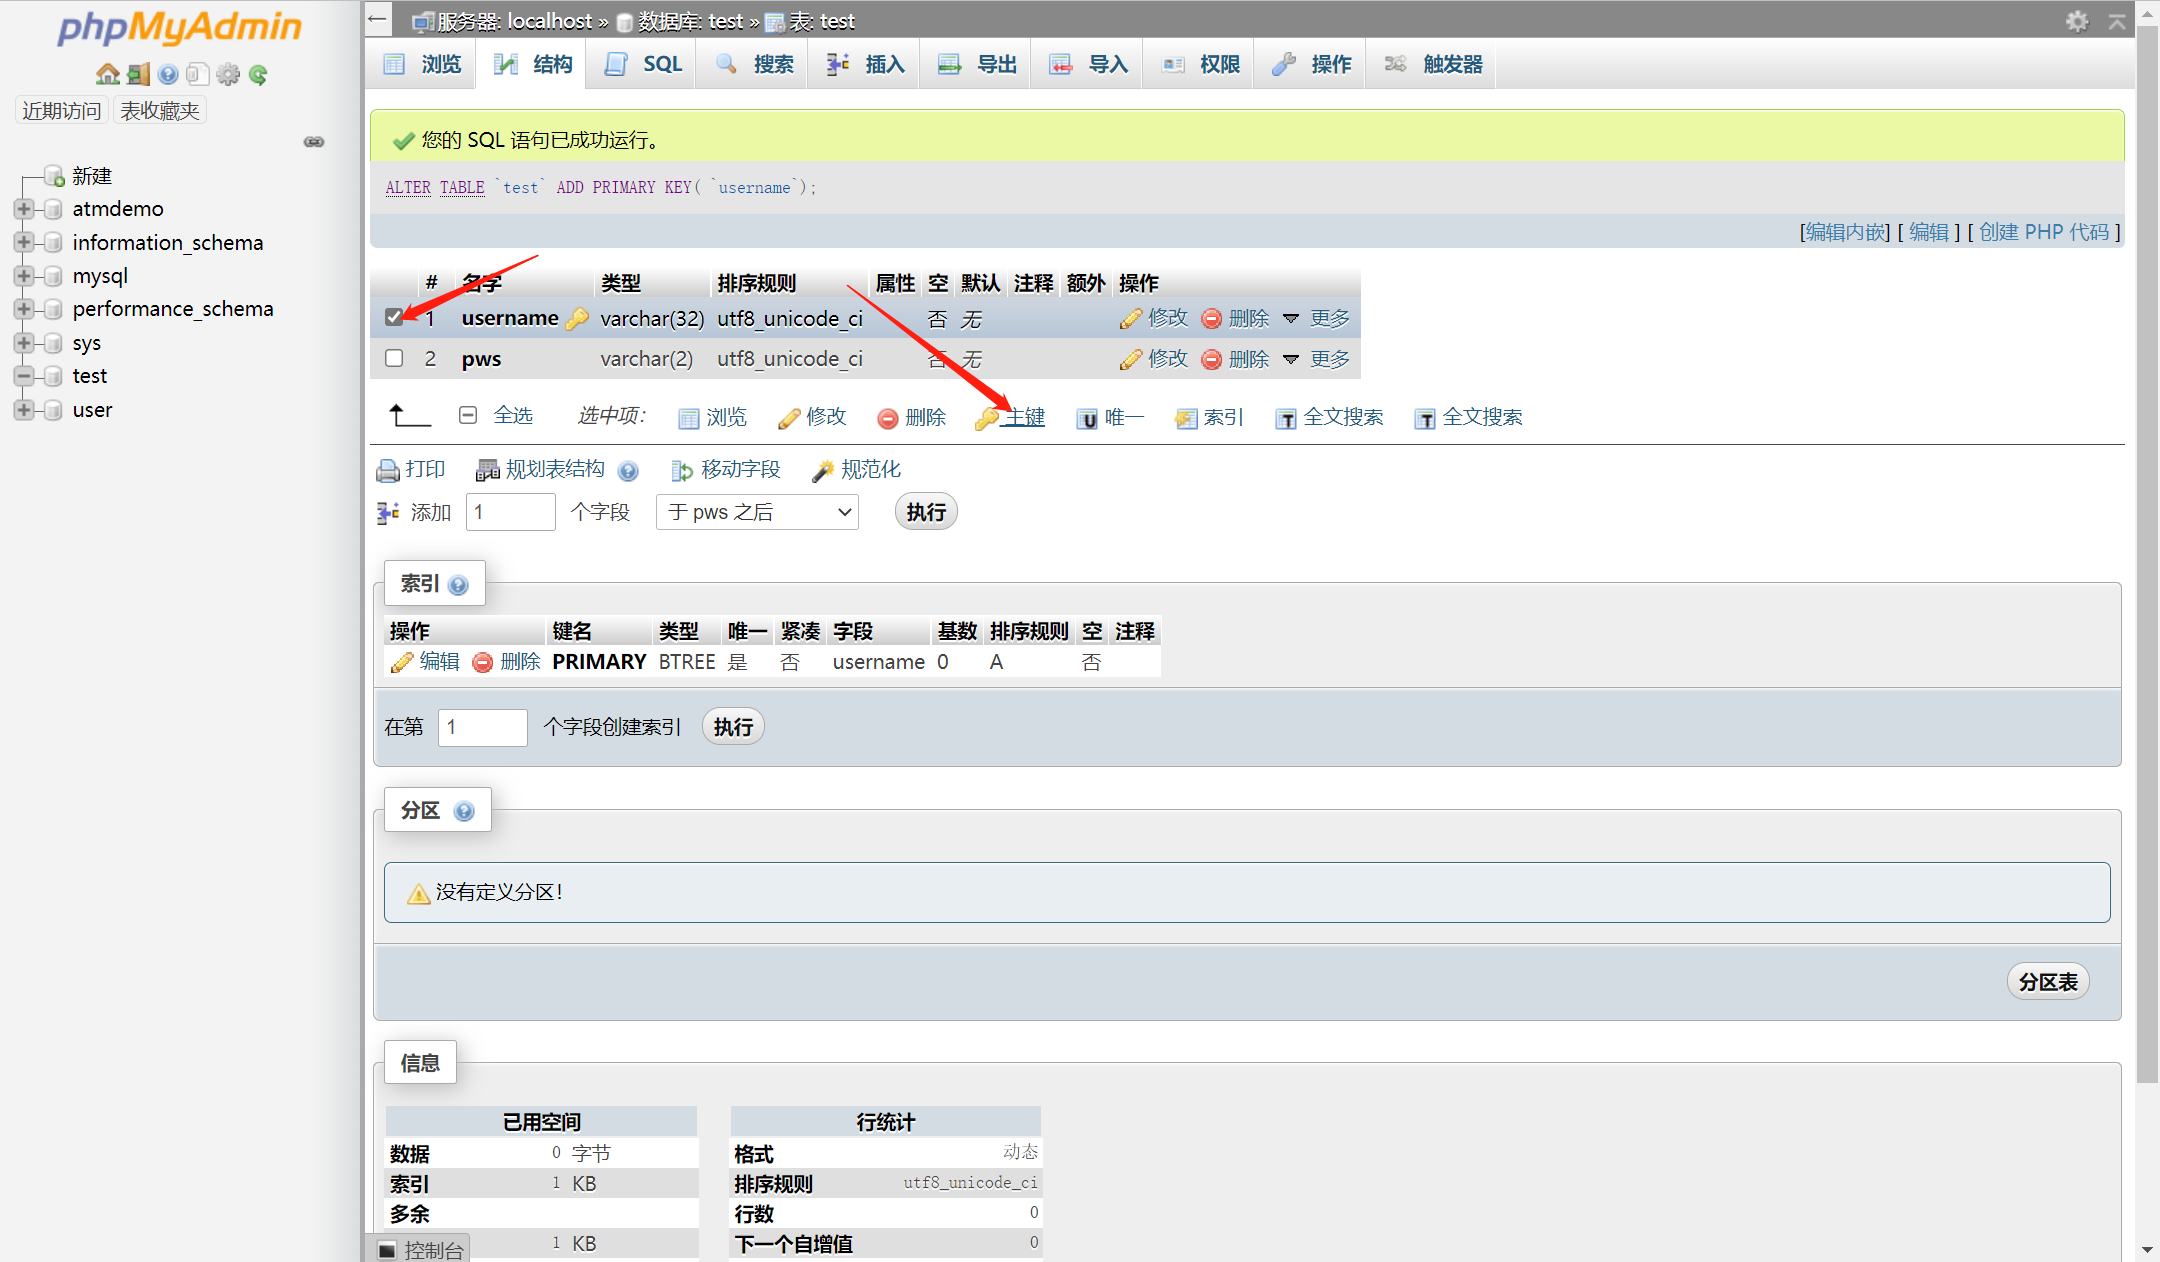Viewport: 2160px width, 1262px height.
Task: Click the Create PHP code link
Action: click(2043, 232)
